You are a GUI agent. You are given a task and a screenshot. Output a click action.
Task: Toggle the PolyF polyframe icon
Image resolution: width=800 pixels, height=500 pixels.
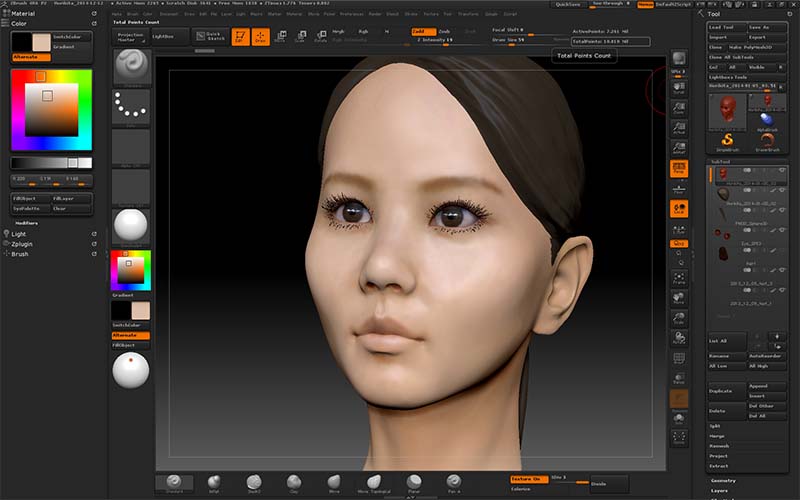click(x=679, y=359)
